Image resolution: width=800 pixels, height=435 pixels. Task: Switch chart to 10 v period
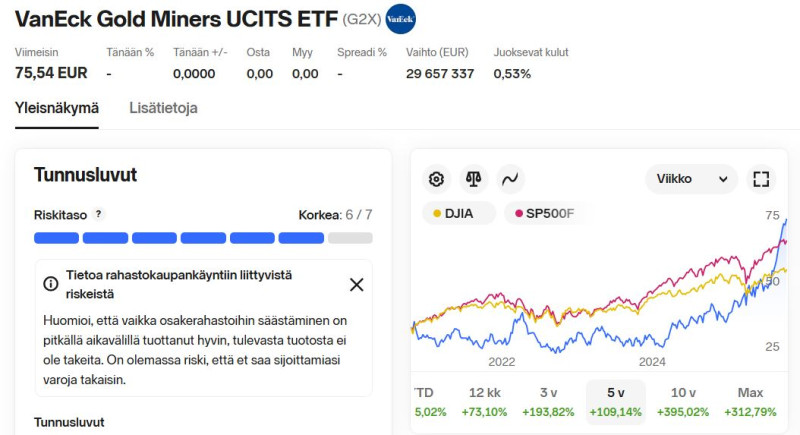click(682, 402)
